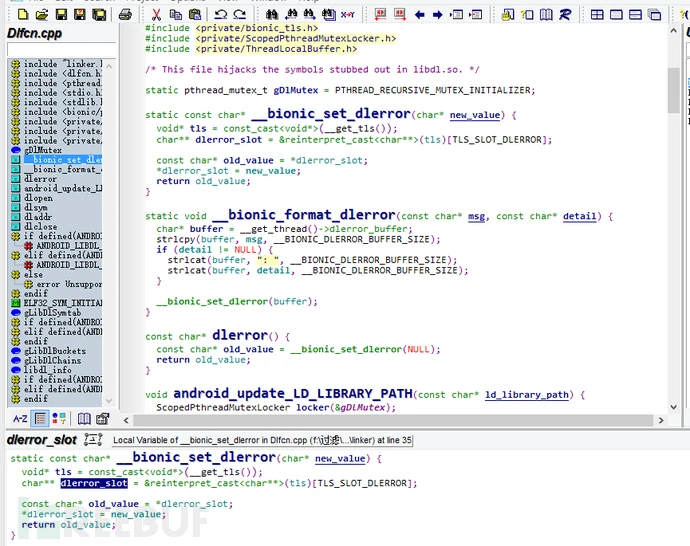
Task: Click underlined detail parameter in function signature
Action: point(580,216)
